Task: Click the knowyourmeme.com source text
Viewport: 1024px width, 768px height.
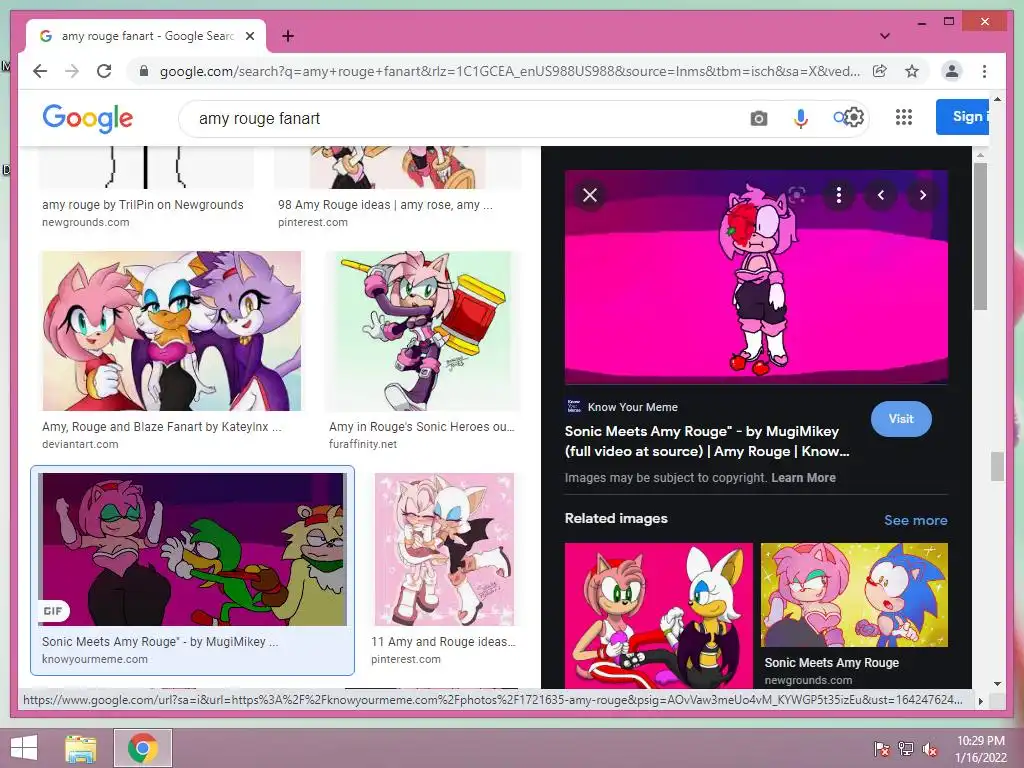Action: coord(95,659)
